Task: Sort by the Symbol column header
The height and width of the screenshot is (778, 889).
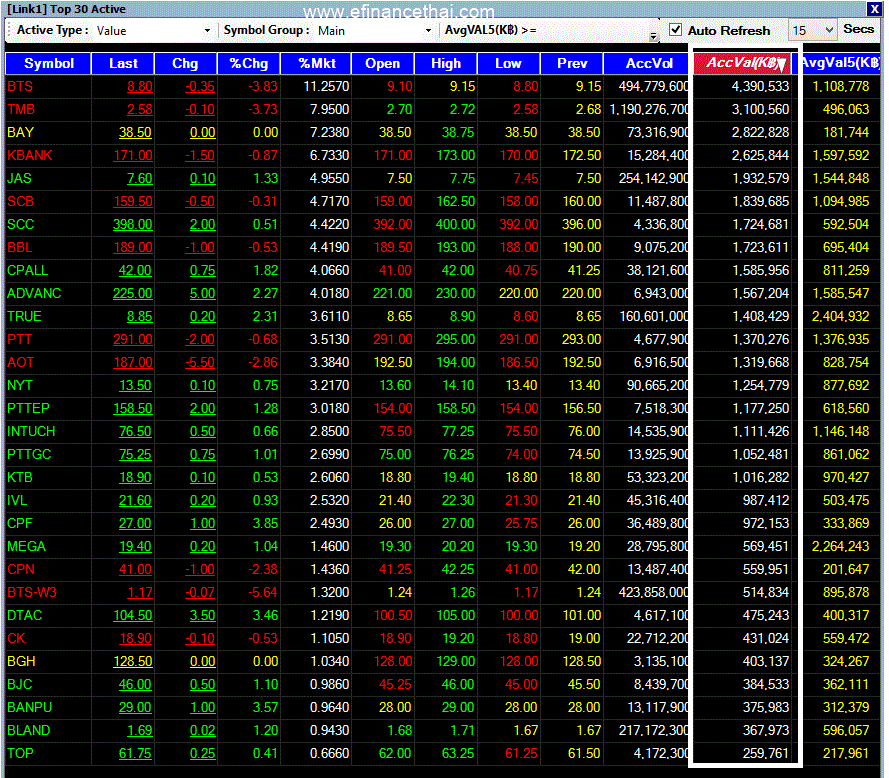Action: 48,64
